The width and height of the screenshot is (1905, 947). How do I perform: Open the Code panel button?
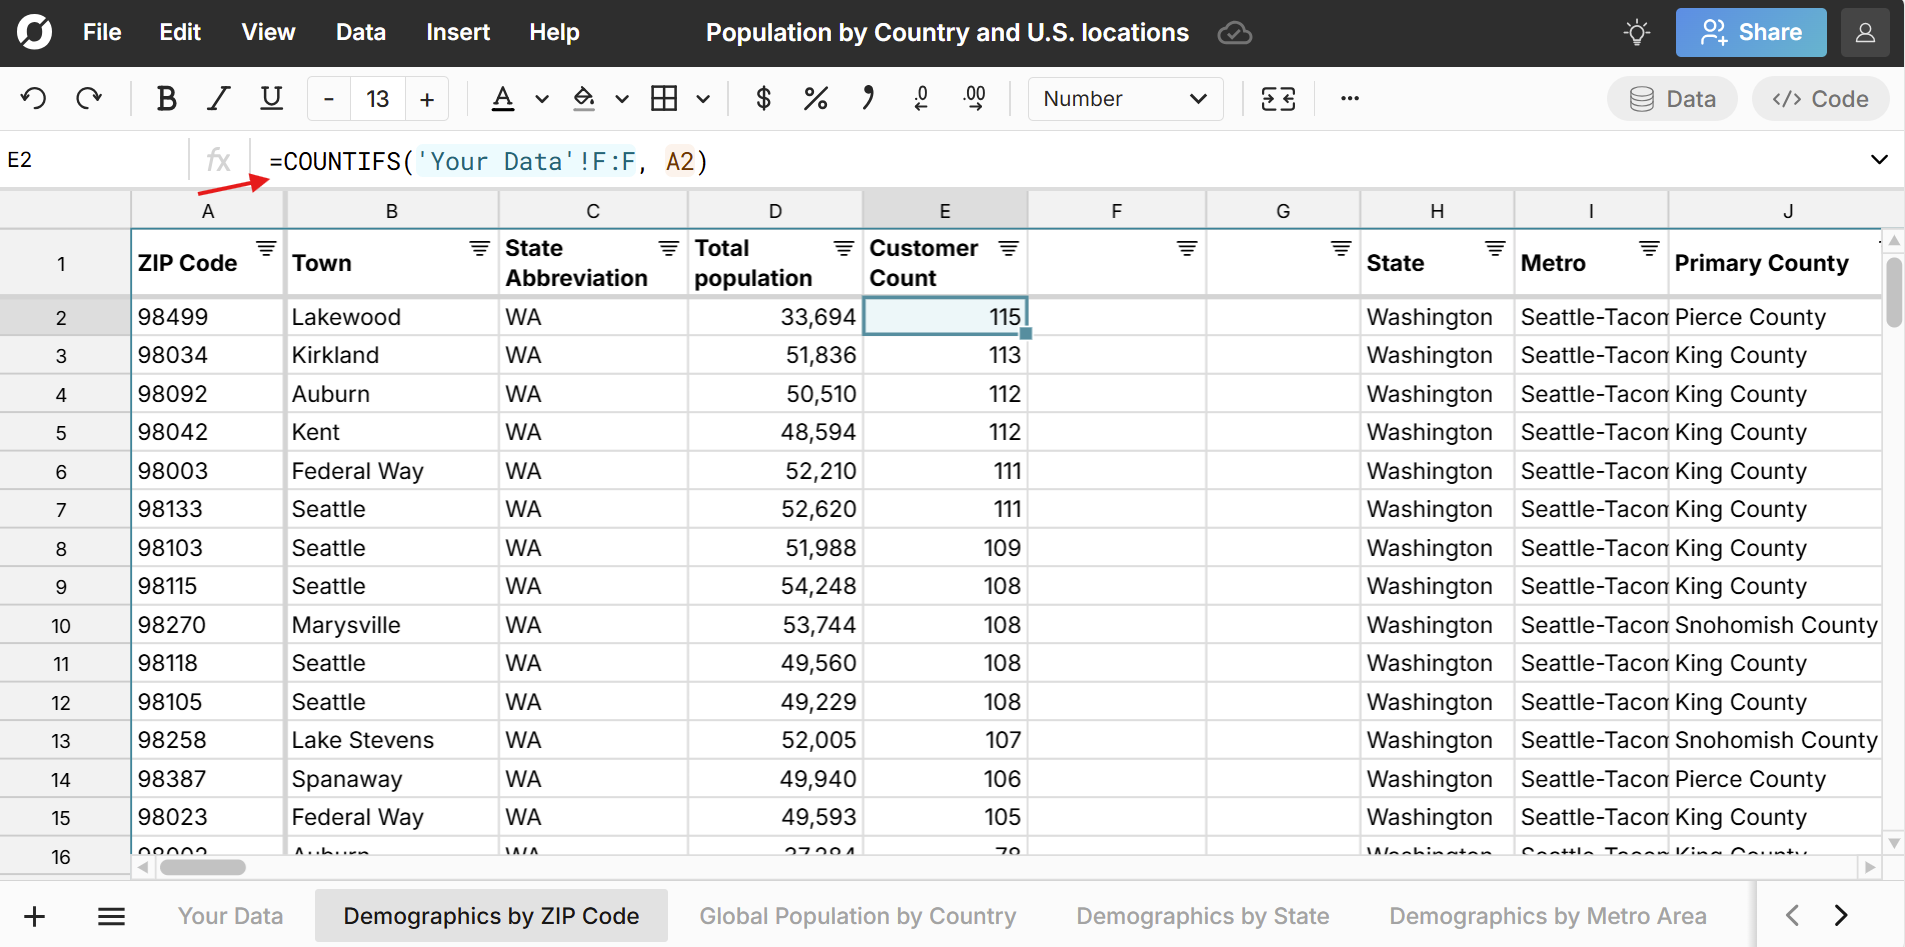[1820, 99]
